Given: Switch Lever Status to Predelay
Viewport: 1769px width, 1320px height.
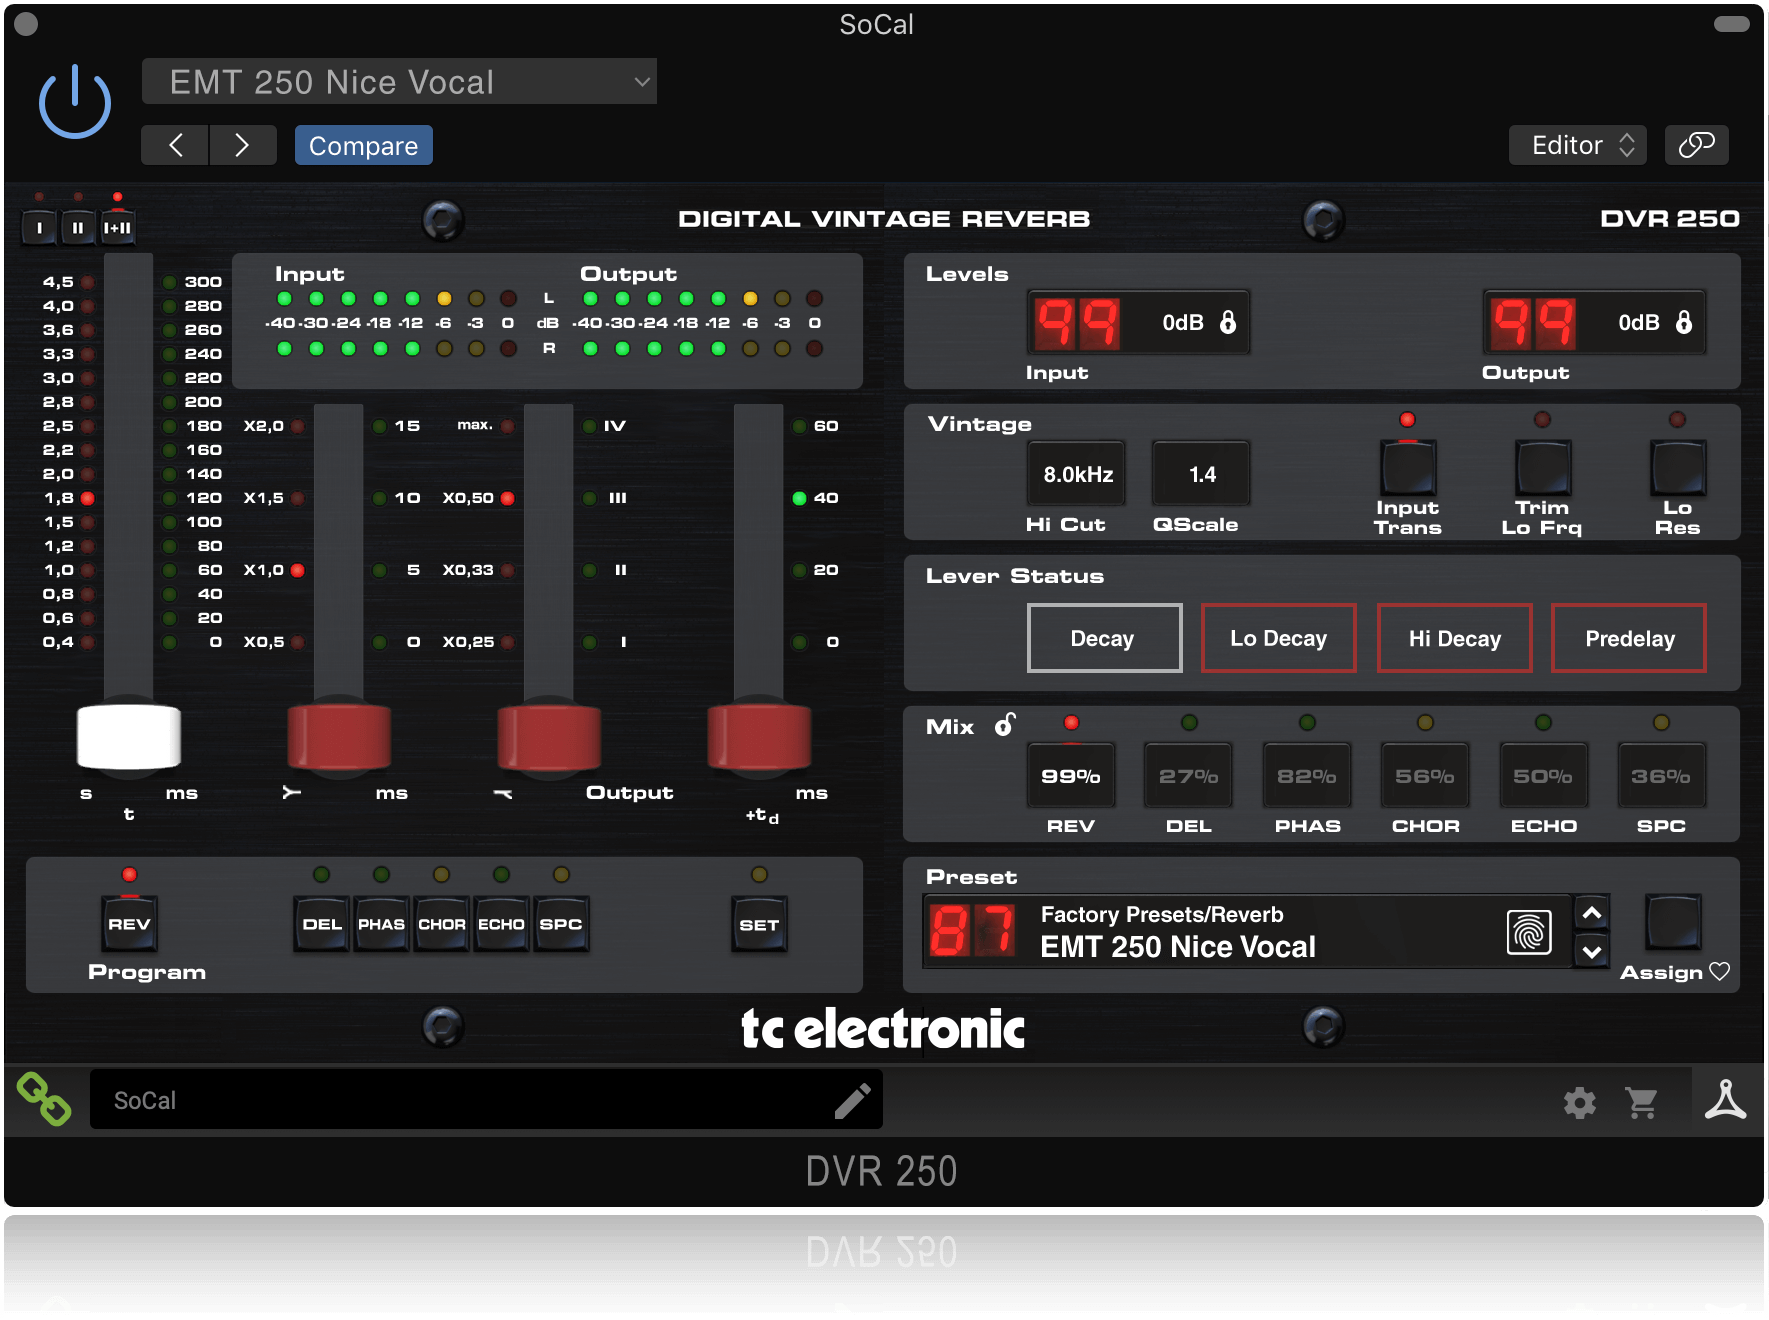Looking at the screenshot, I should pos(1628,638).
